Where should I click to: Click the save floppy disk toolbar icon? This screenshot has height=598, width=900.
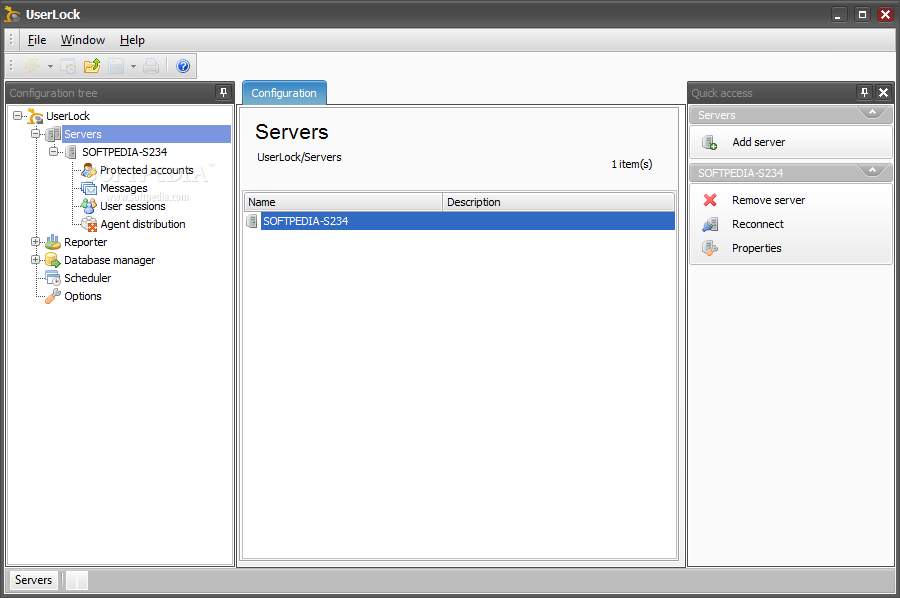coord(116,67)
